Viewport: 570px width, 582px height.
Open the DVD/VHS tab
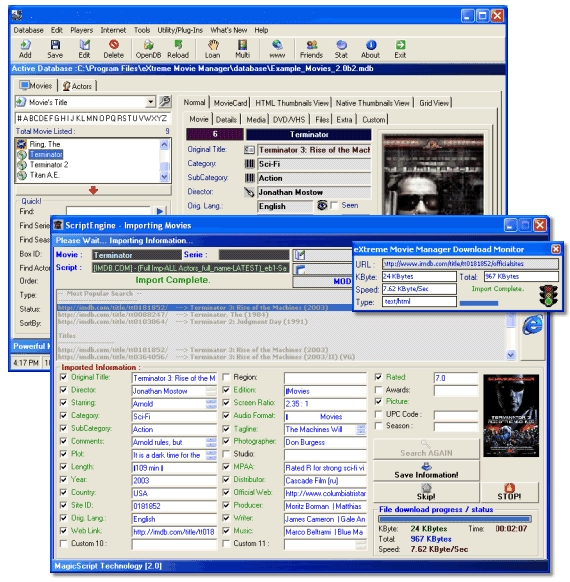289,120
